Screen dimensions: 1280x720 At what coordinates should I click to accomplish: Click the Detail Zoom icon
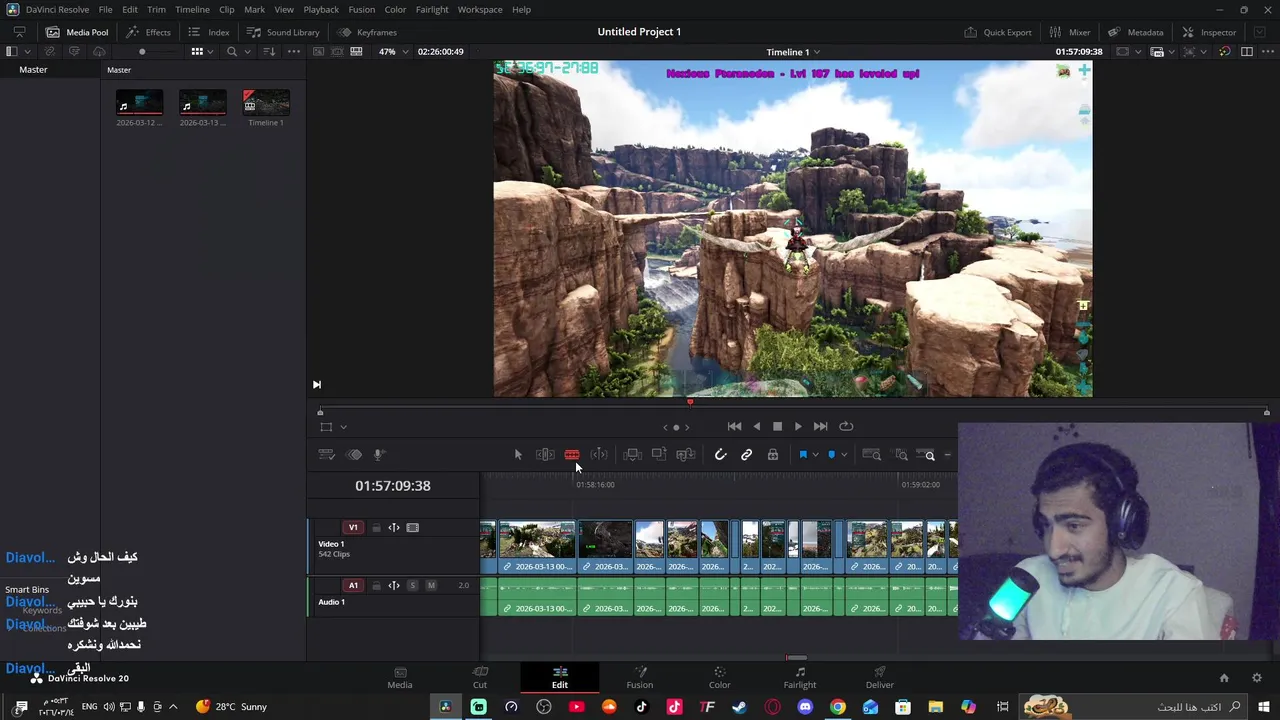(x=901, y=455)
